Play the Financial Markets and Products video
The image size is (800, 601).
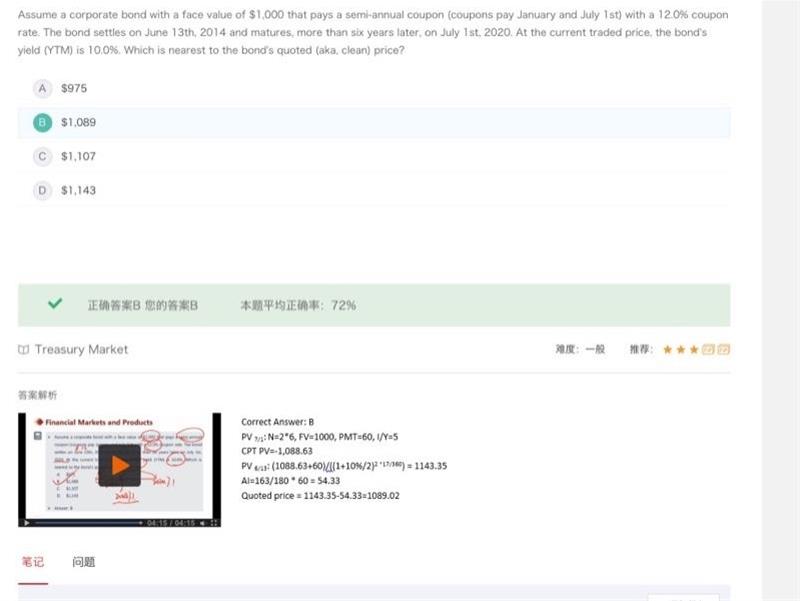coord(119,465)
